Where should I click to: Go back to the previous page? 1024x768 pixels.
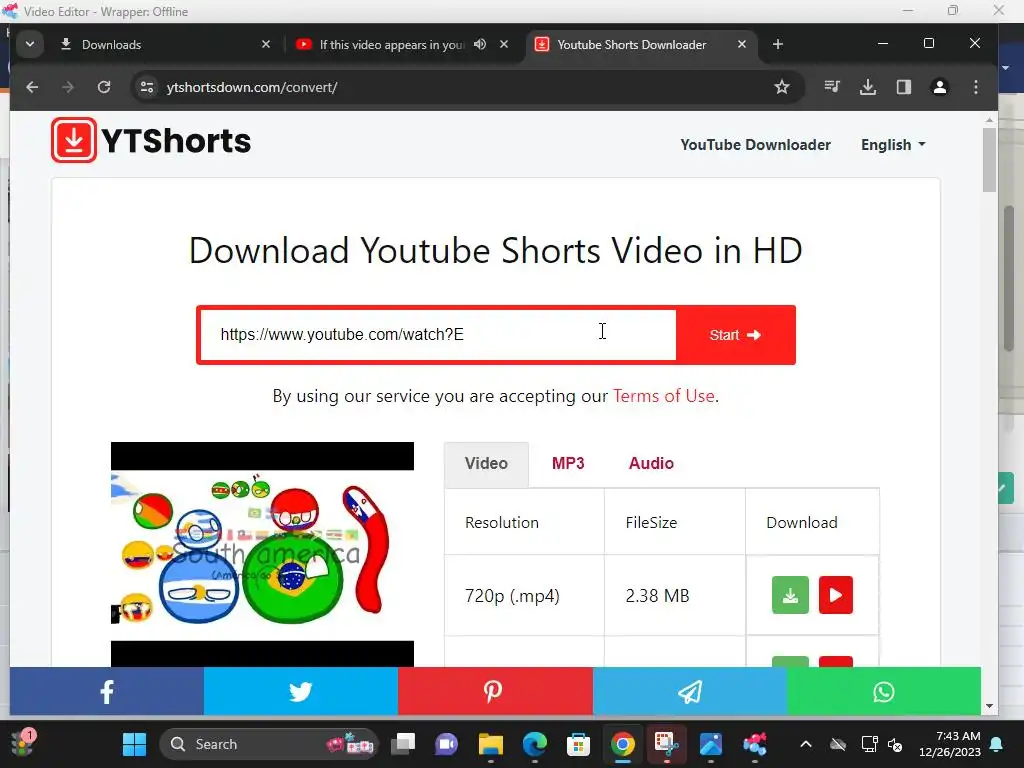coord(32,87)
